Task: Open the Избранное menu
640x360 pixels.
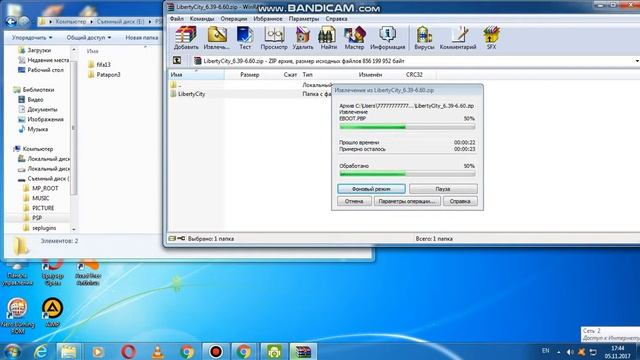Action: point(268,19)
